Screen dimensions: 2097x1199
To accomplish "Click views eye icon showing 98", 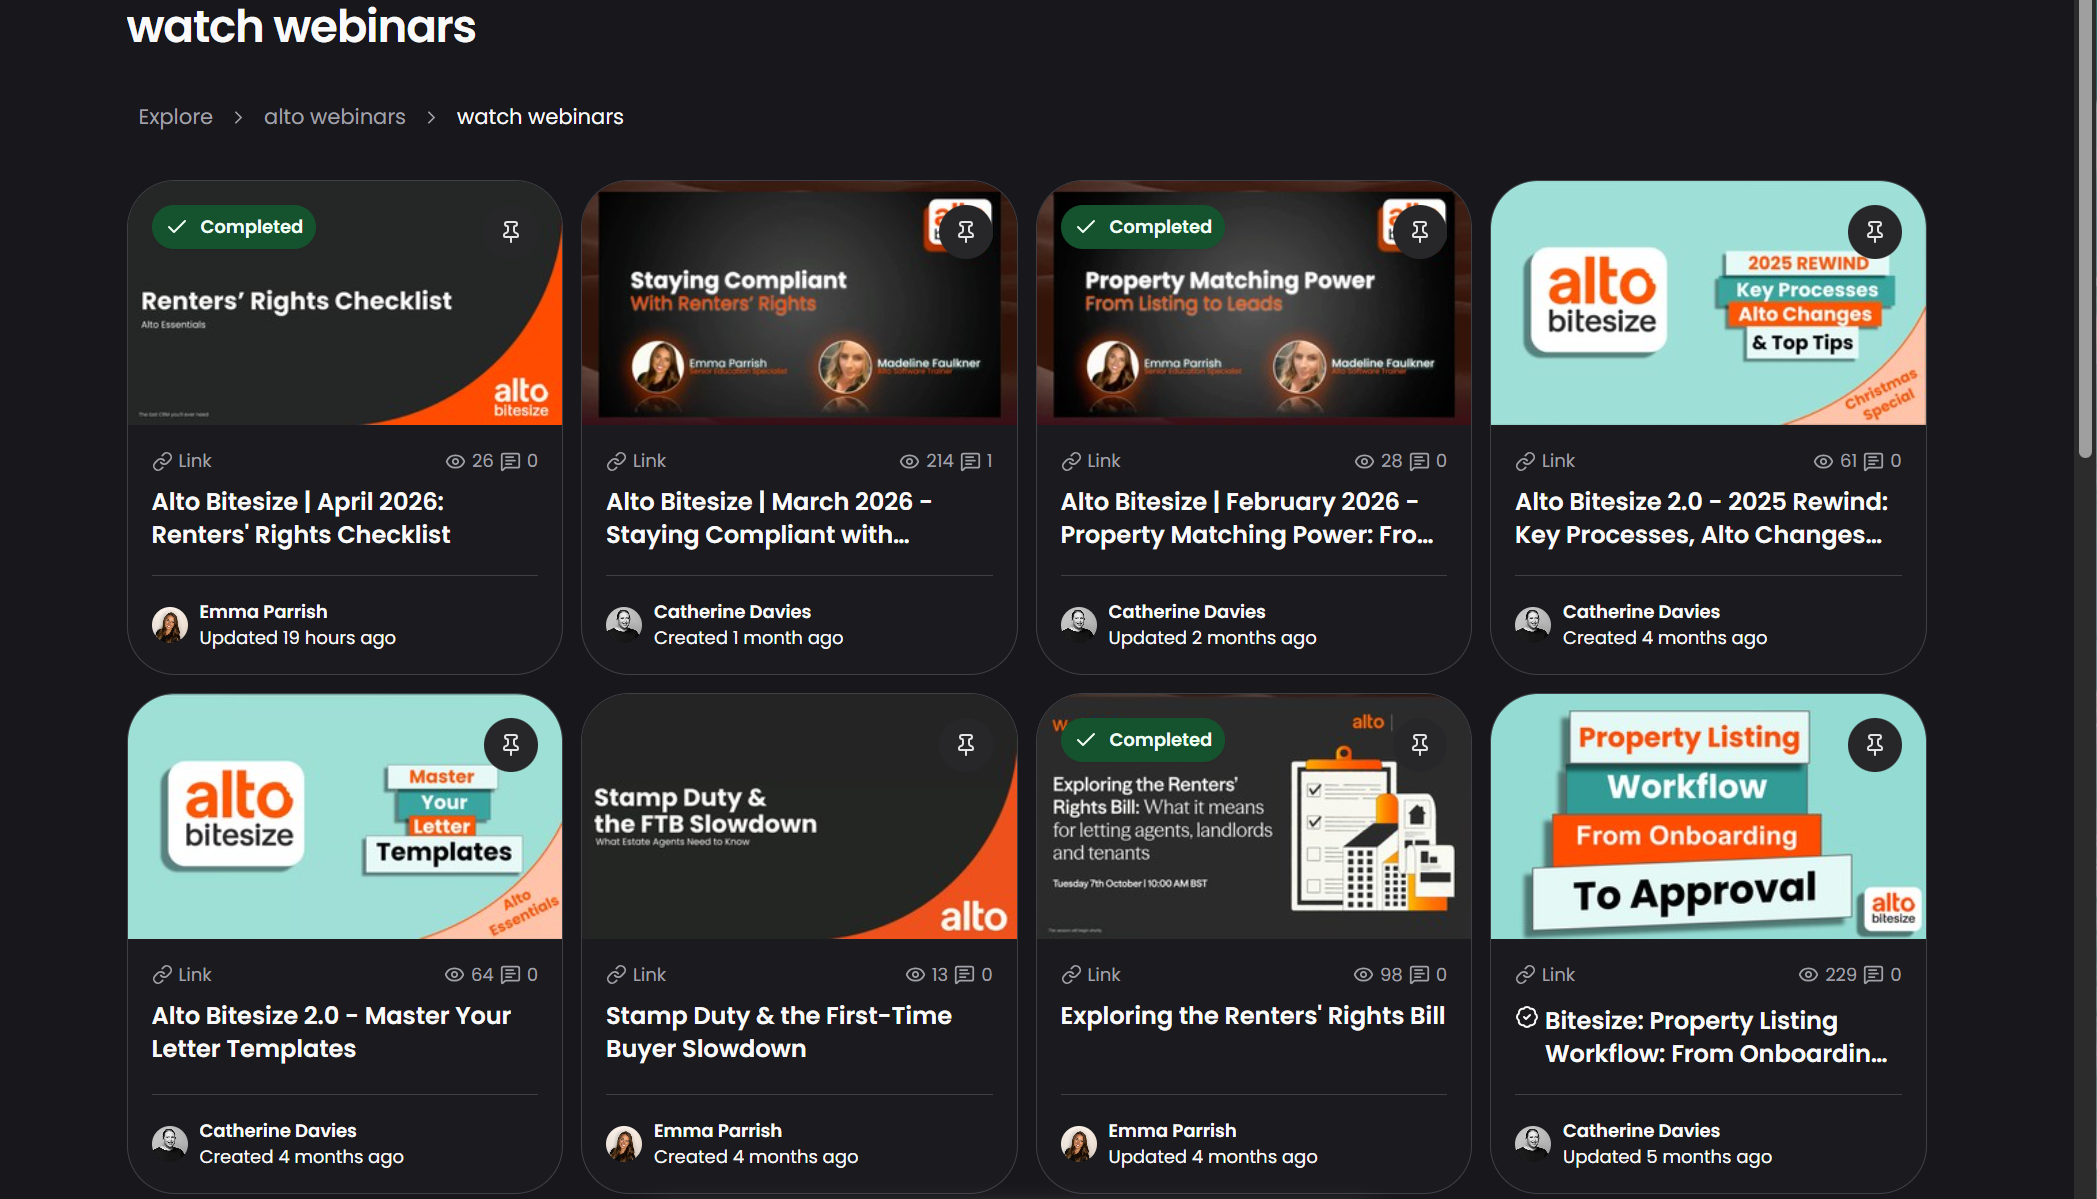I will 1363,974.
